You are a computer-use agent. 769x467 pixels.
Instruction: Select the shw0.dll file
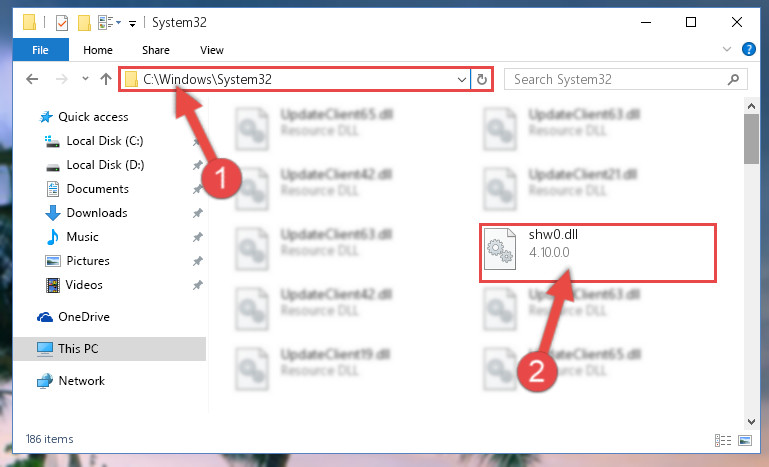pos(598,253)
